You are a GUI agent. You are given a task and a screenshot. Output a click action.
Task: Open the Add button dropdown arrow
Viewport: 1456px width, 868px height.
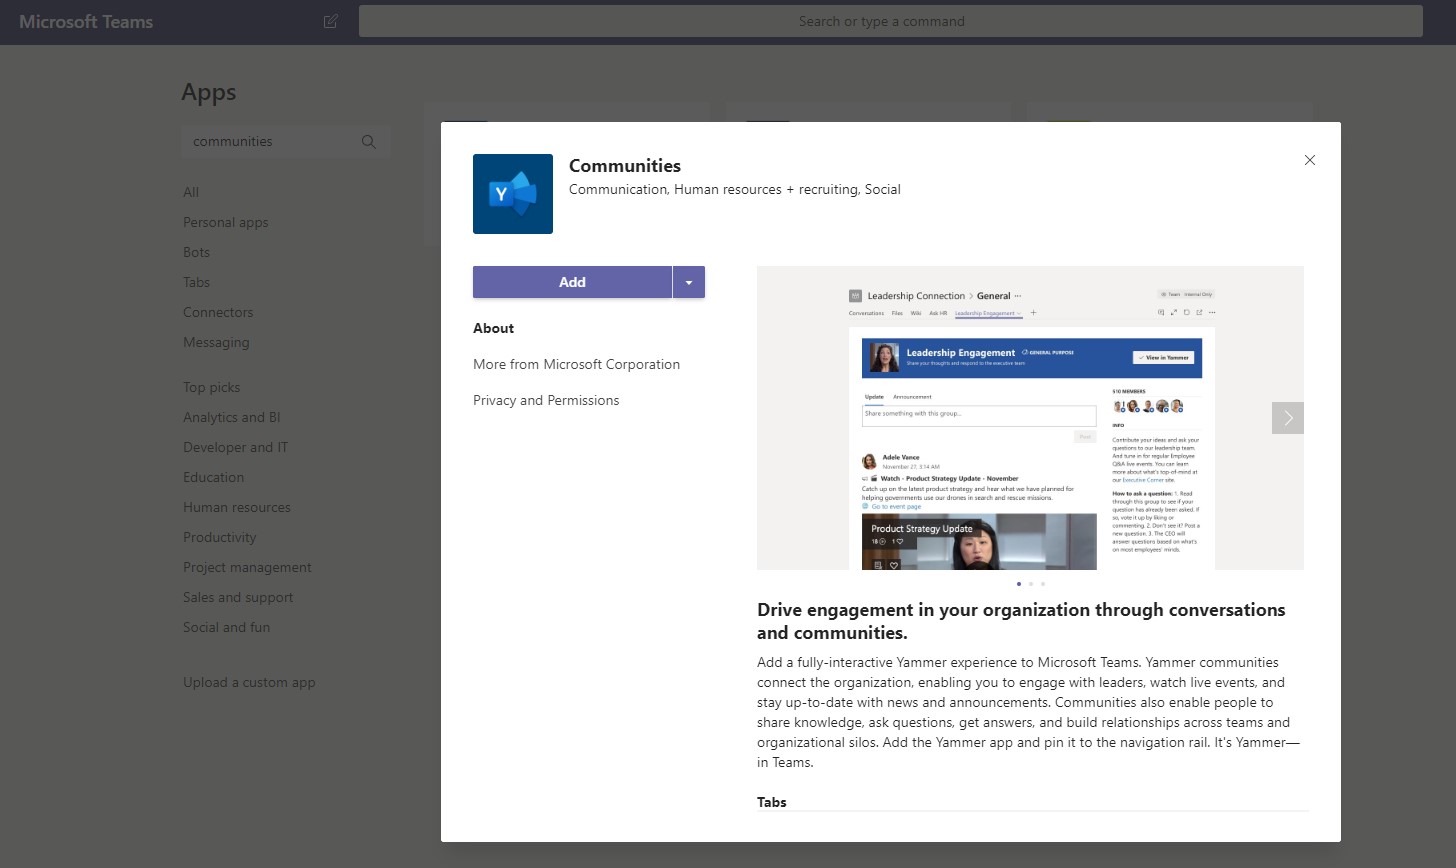click(x=689, y=282)
